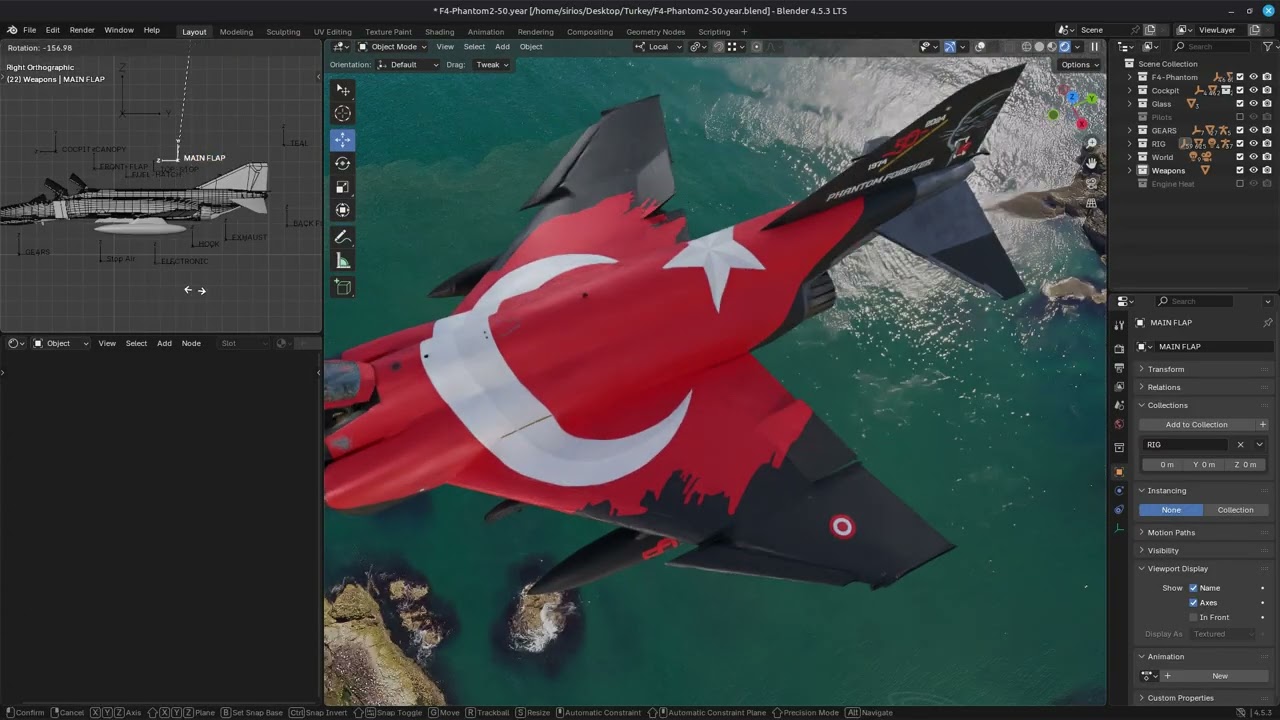Collapse the Collections panel
1280x720 pixels.
pos(1167,405)
